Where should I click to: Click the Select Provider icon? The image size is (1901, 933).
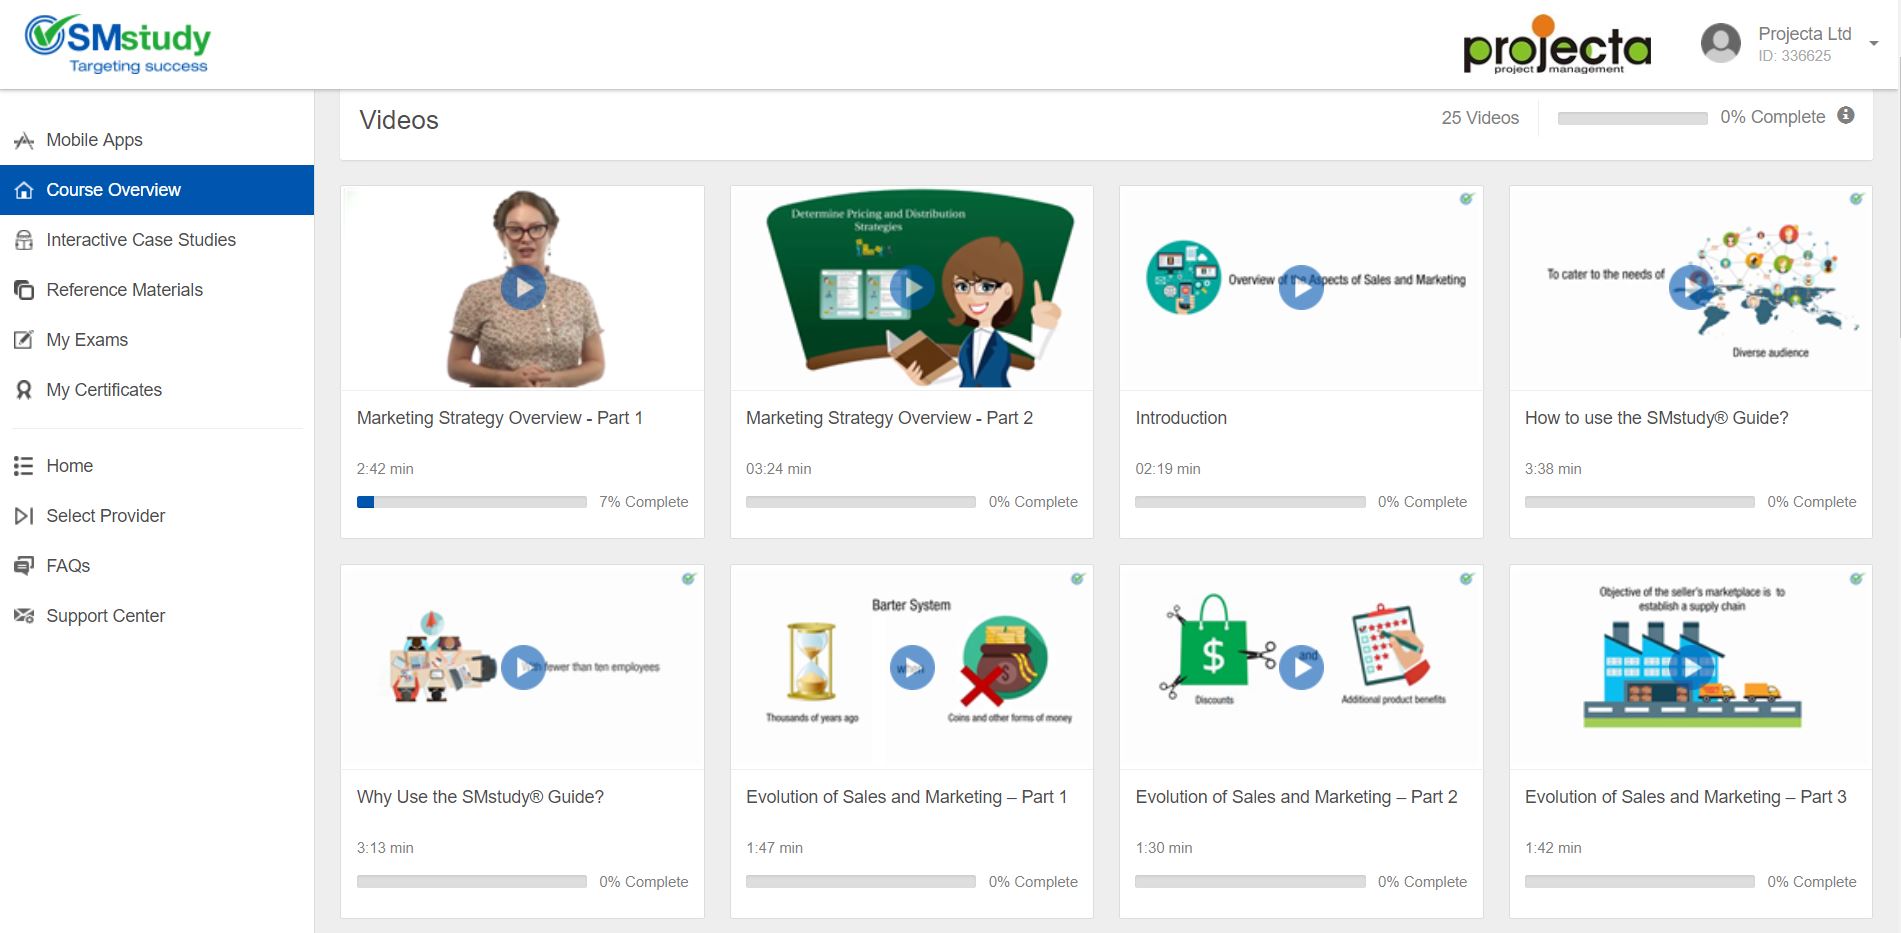coord(24,516)
